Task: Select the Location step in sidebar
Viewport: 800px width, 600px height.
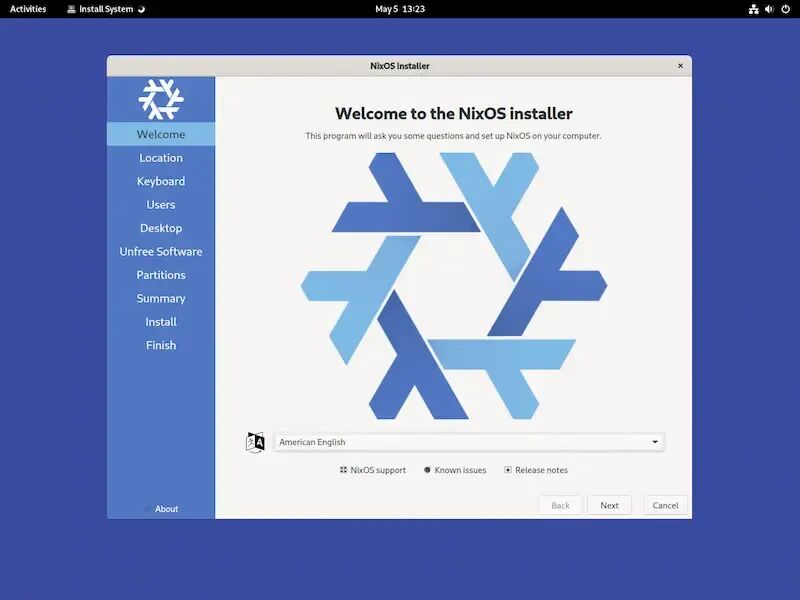Action: (161, 158)
